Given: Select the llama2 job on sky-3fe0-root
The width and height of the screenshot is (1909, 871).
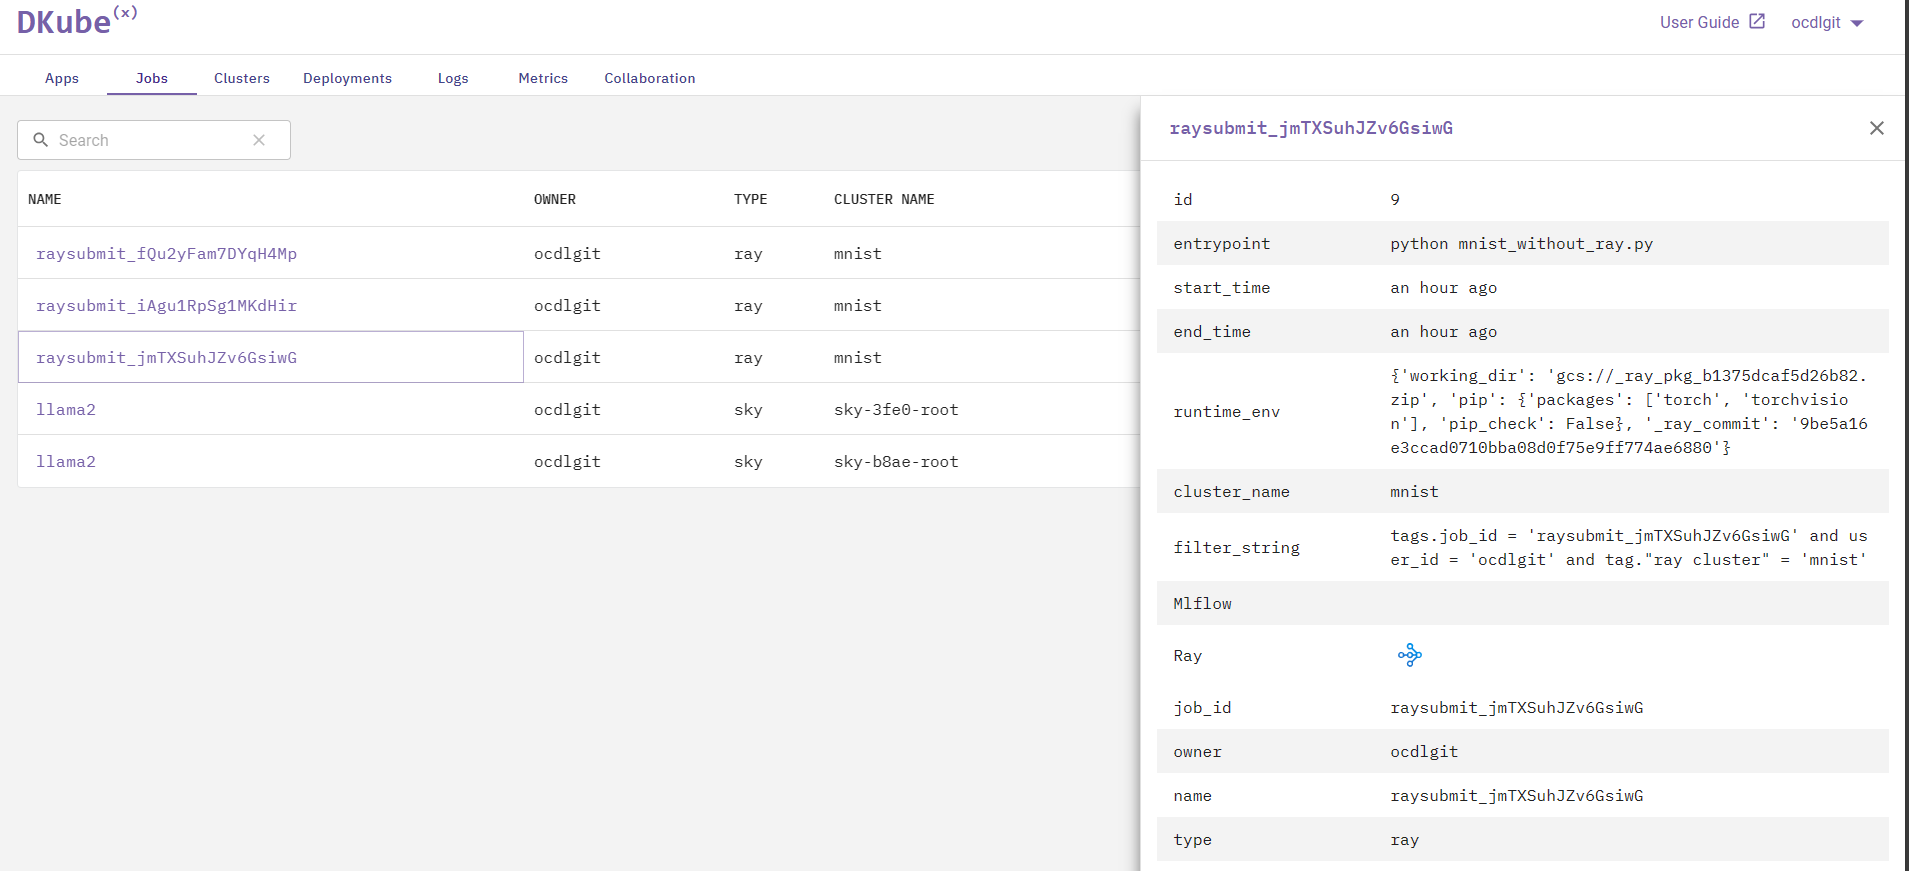Looking at the screenshot, I should (x=66, y=409).
